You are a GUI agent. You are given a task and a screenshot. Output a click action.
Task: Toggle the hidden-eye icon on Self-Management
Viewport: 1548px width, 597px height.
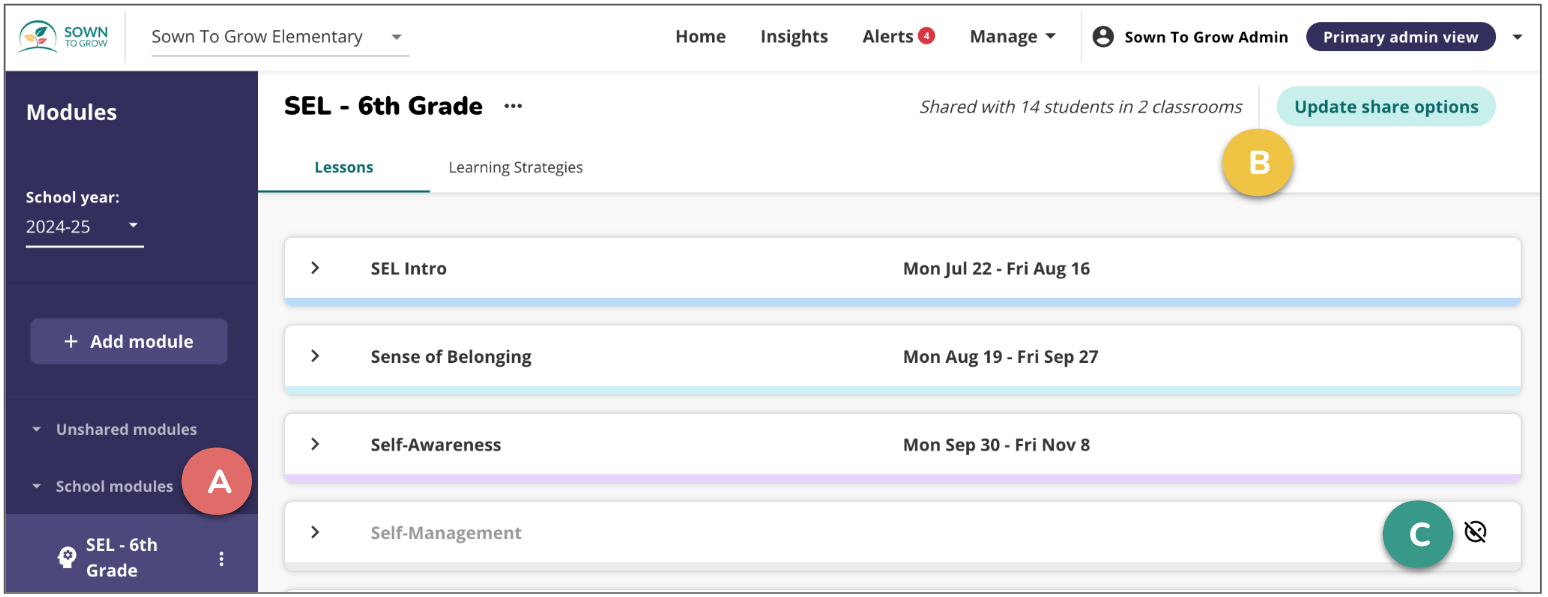coord(1475,532)
